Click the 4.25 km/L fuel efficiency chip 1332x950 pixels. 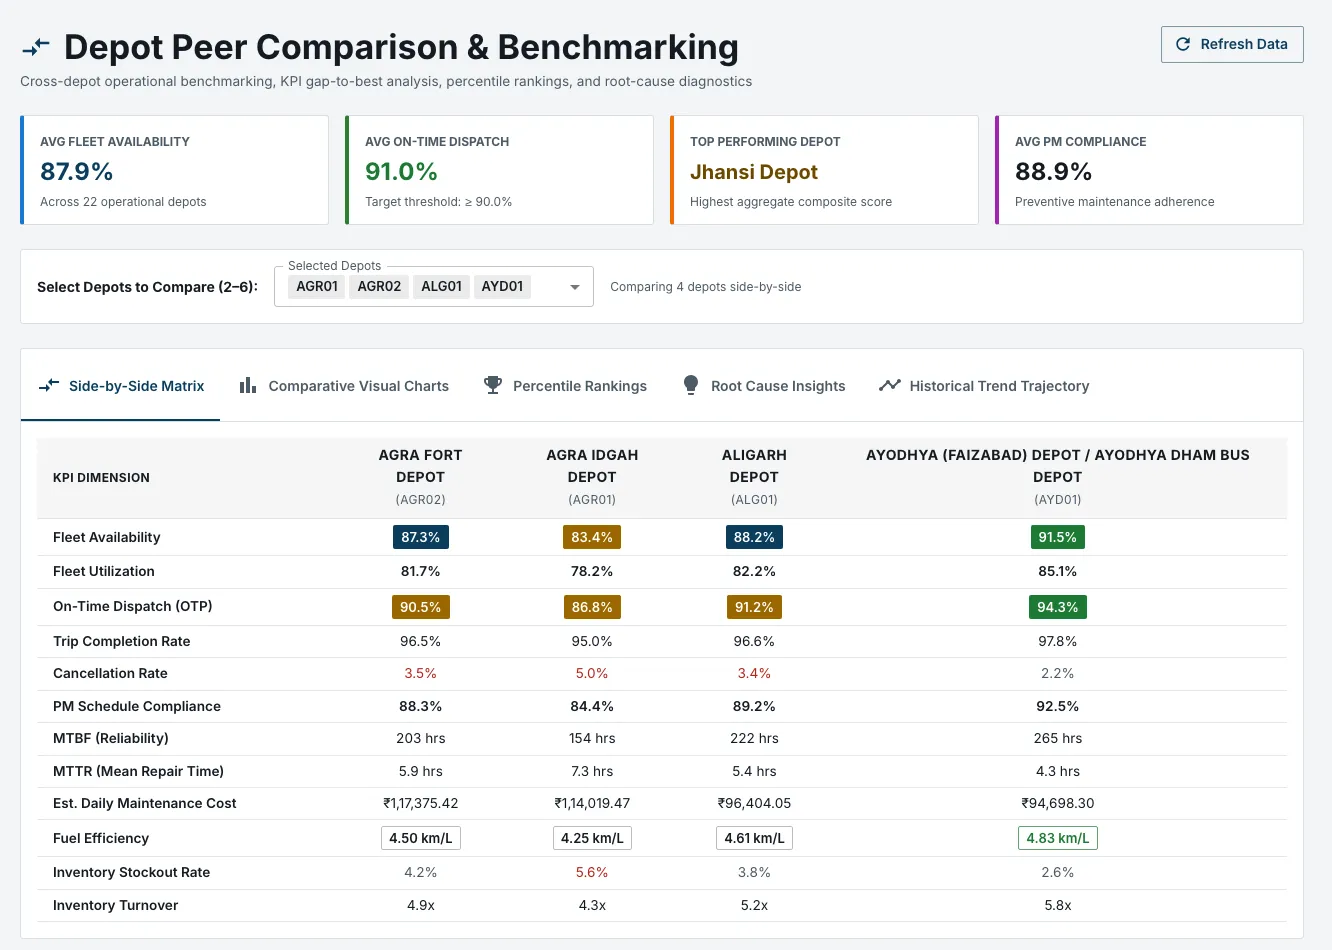click(x=592, y=838)
